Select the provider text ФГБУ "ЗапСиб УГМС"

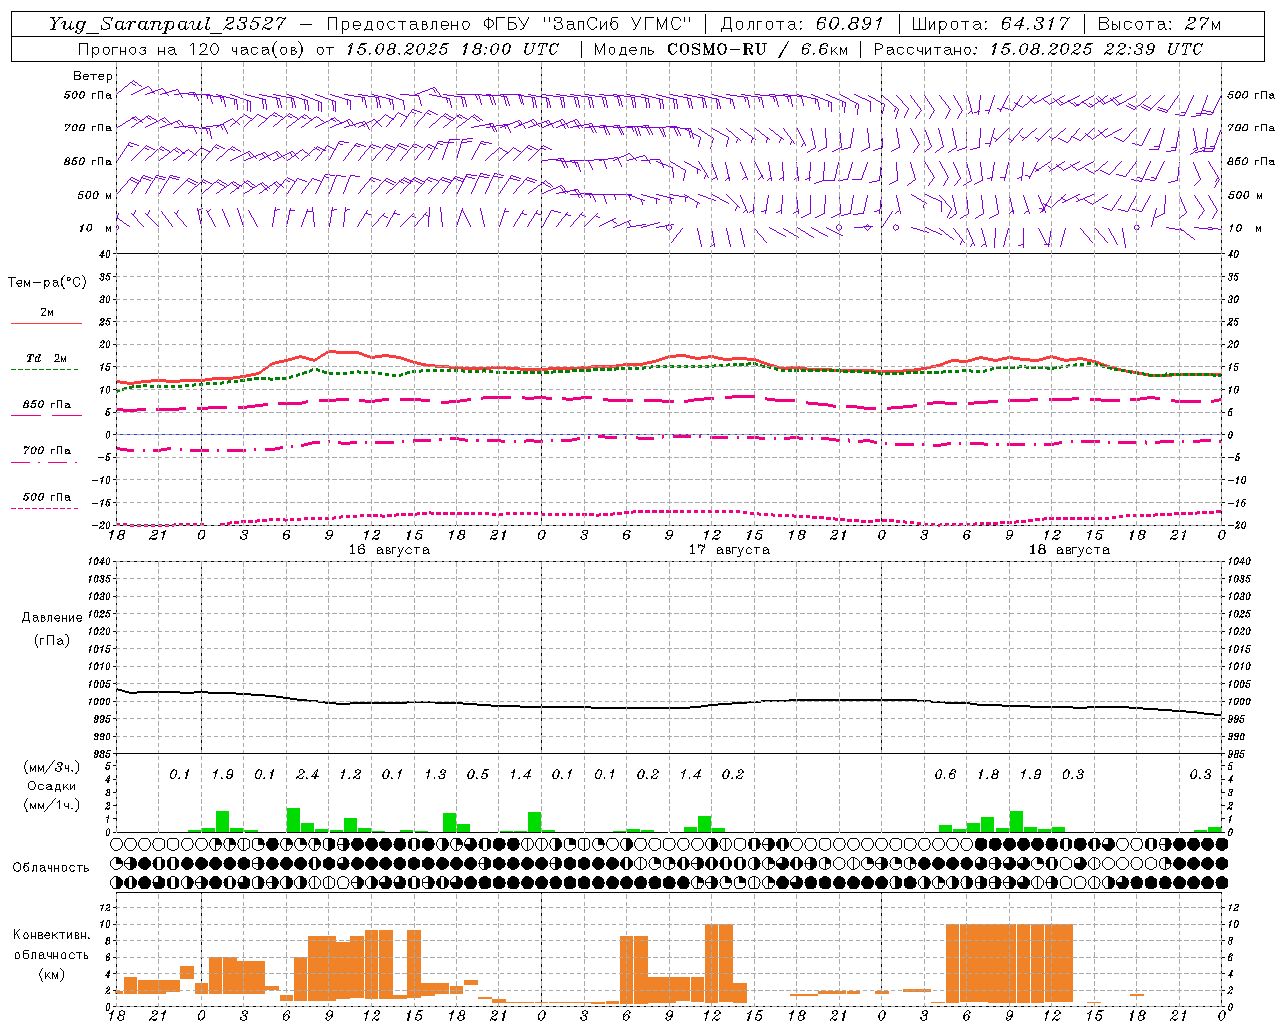pos(587,24)
